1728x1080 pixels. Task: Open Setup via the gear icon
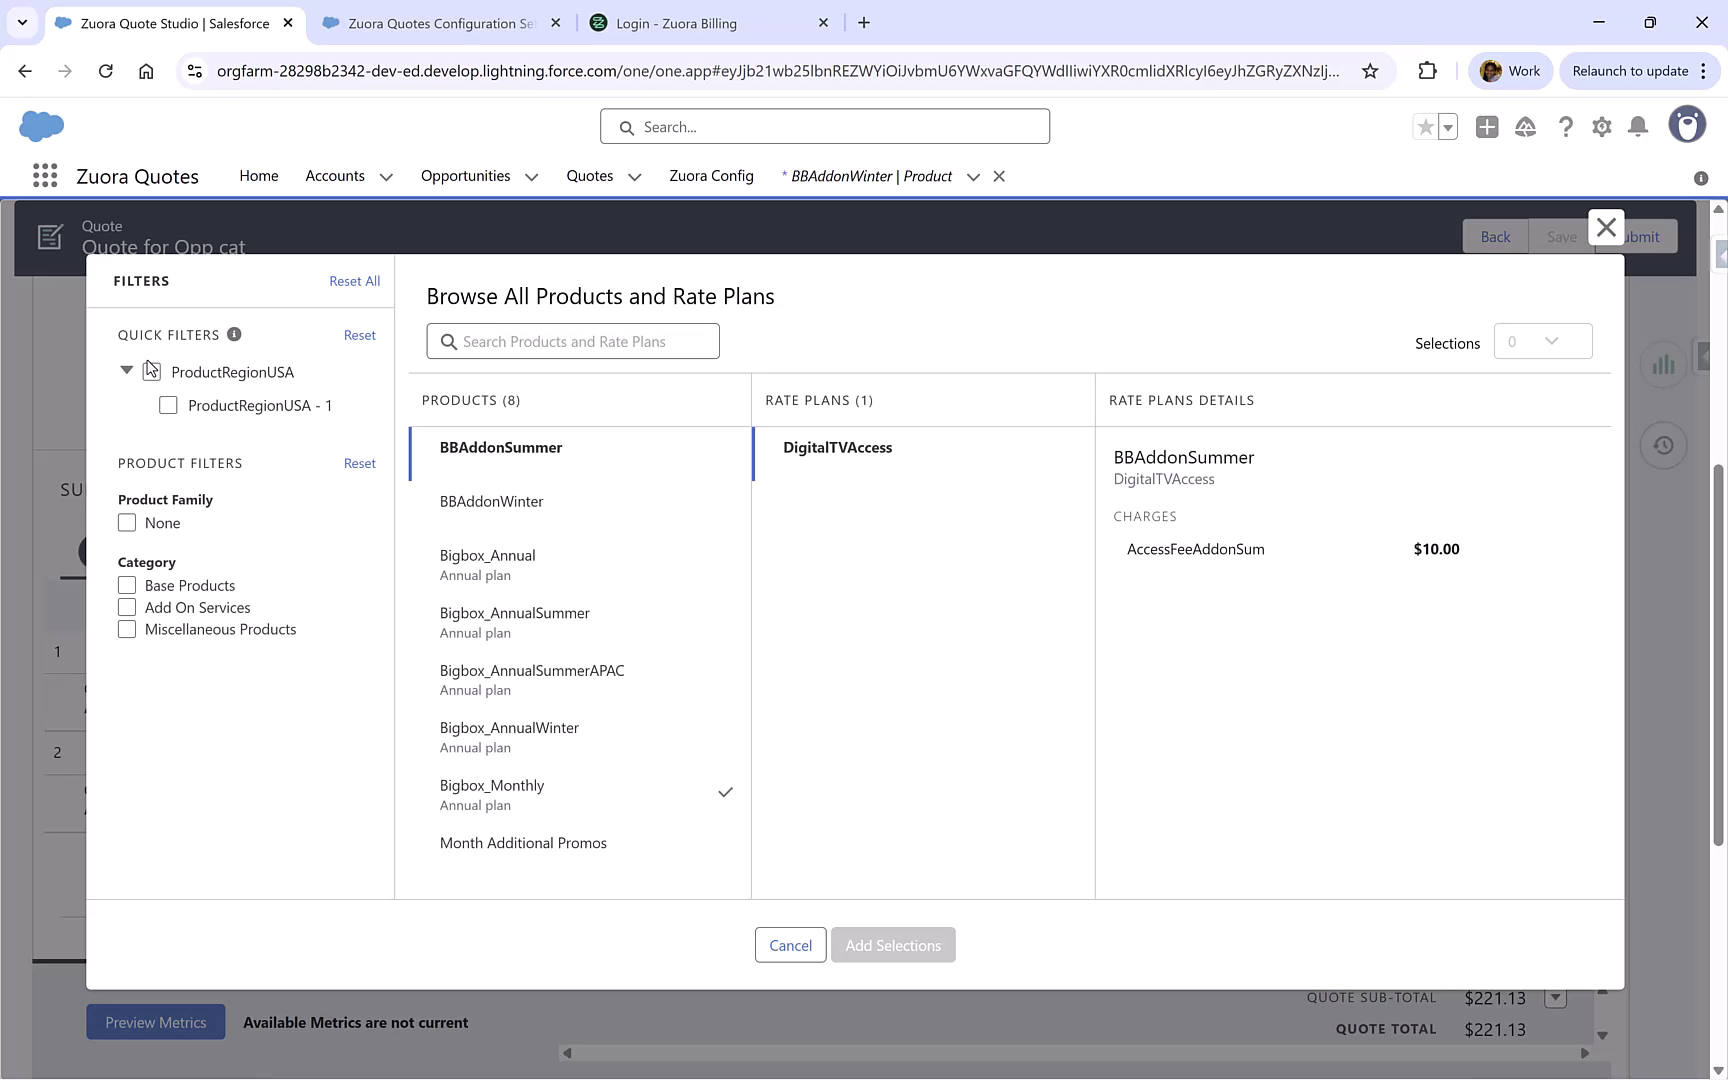tap(1601, 127)
